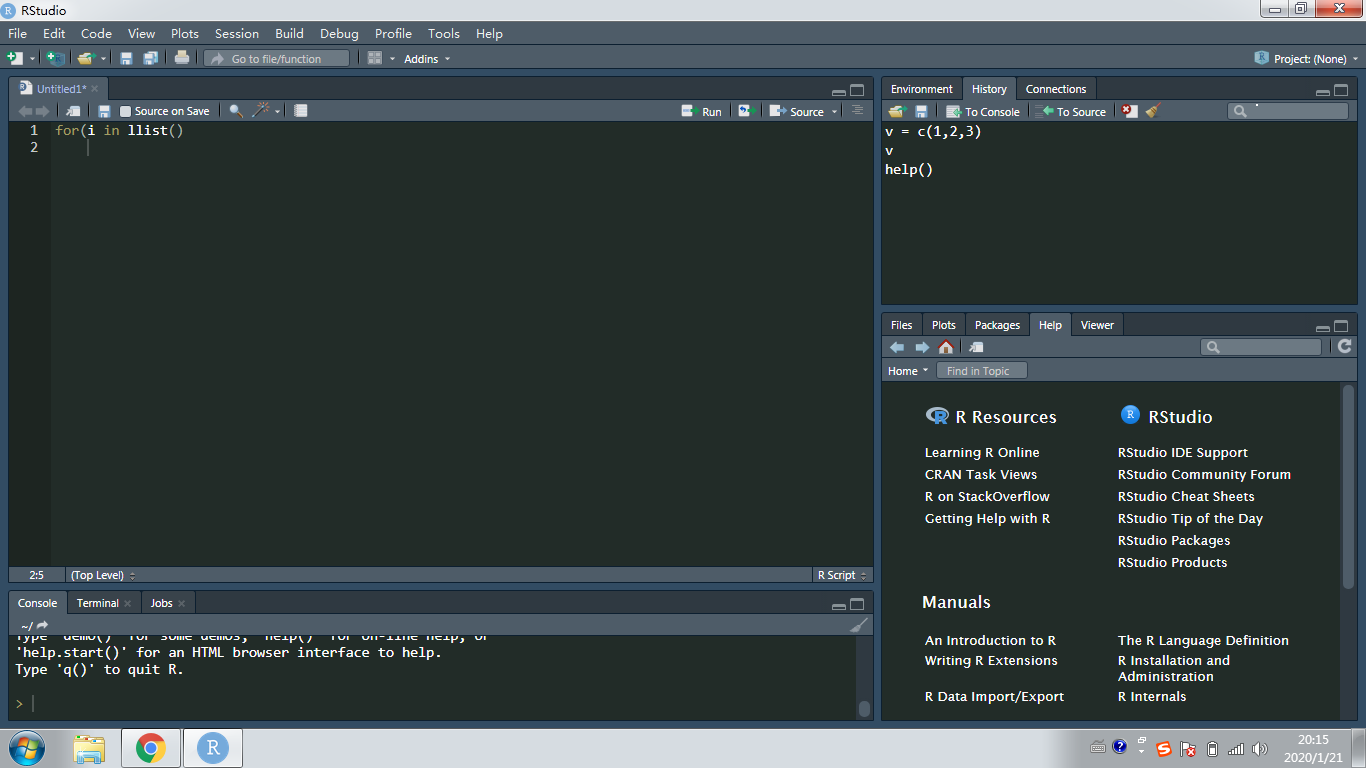
Task: Click the Save All documents icon
Action: click(150, 58)
